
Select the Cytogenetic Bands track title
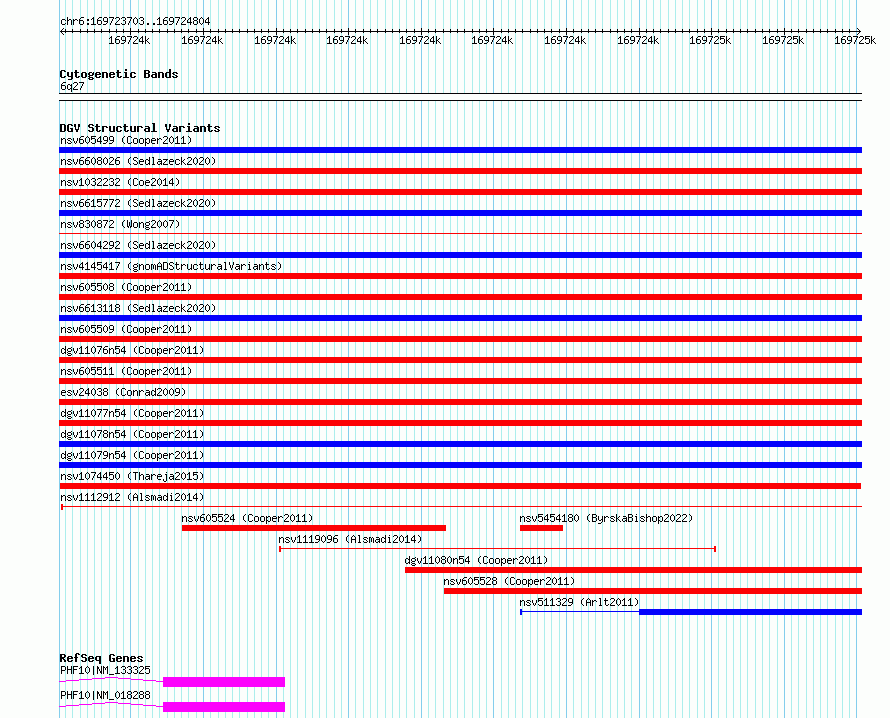coord(119,74)
